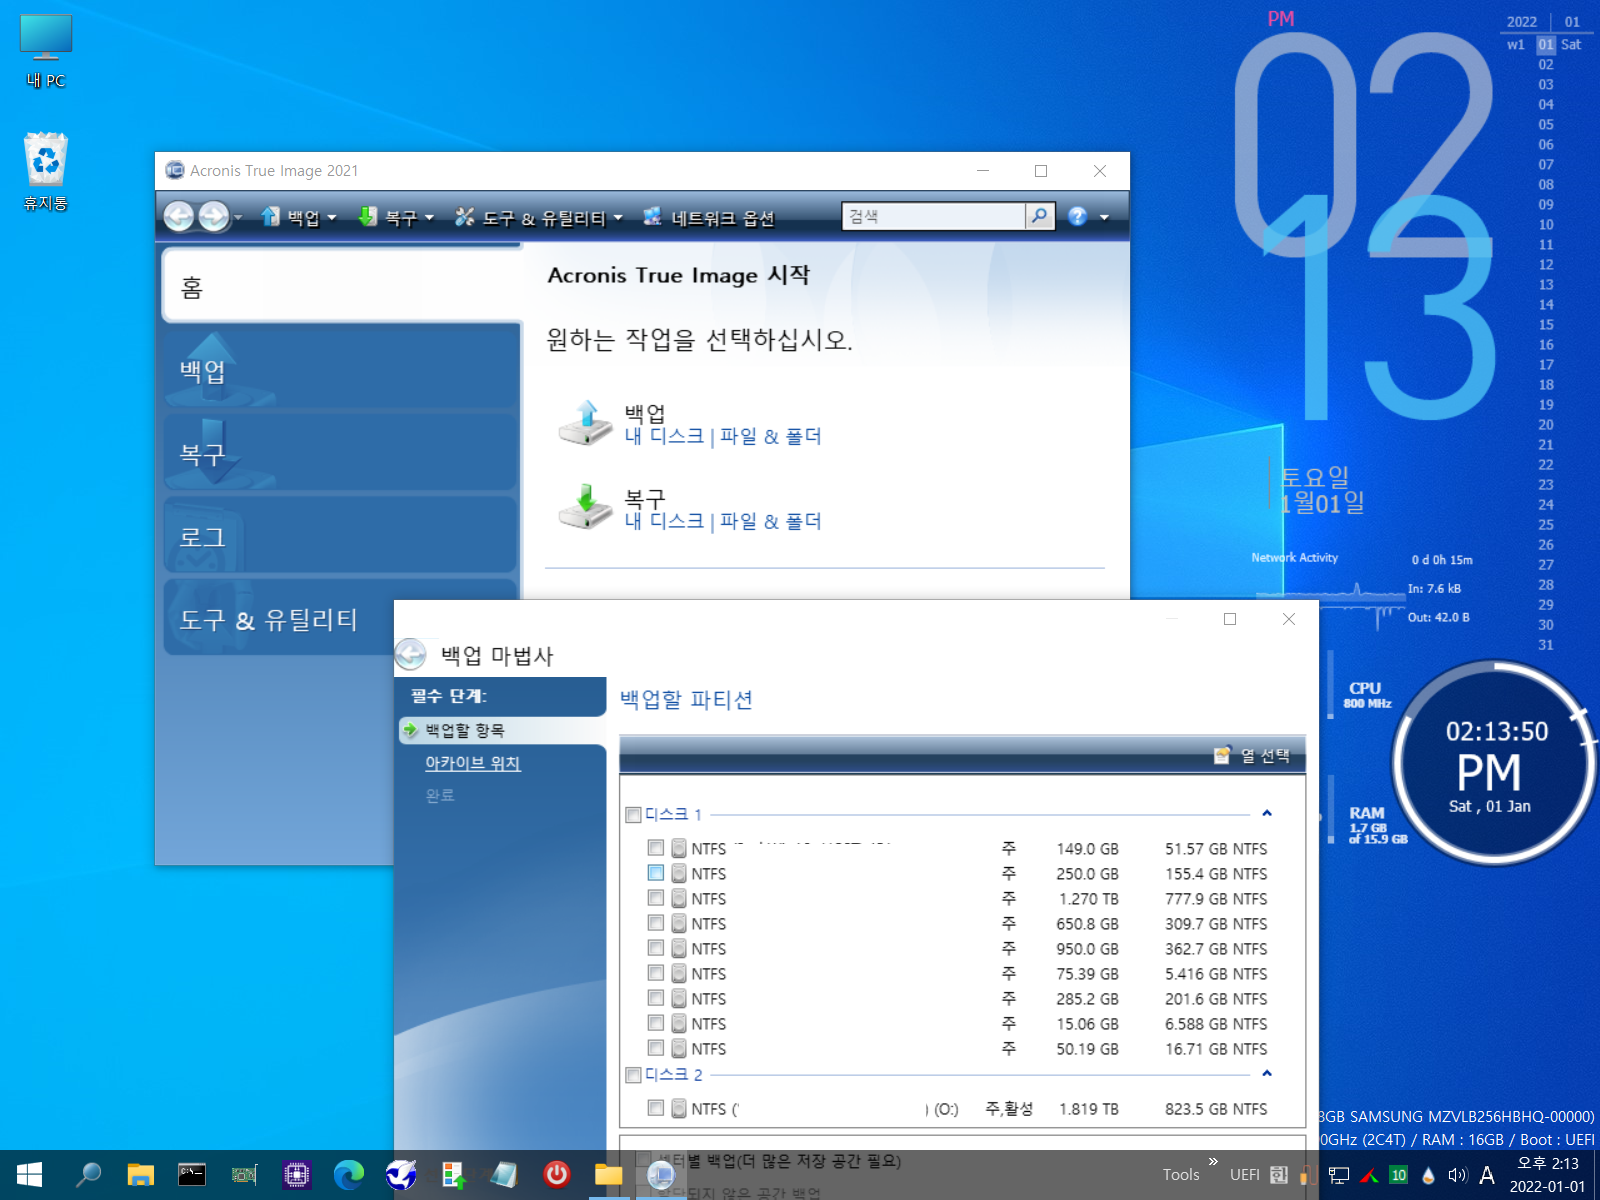Expand the arrow next to Help icon
1600x1200 pixels.
[x=1104, y=217]
